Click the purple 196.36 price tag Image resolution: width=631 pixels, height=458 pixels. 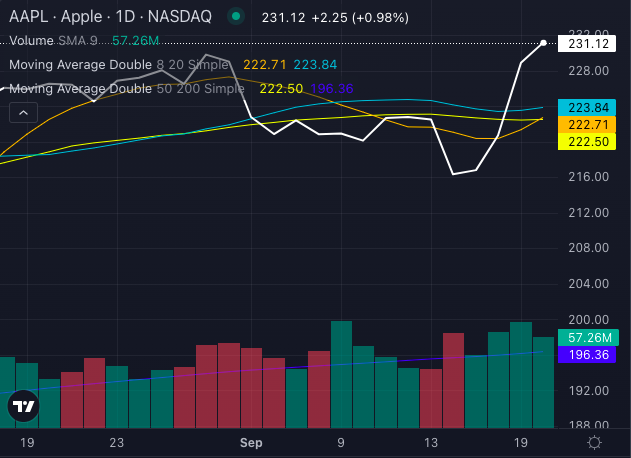tap(589, 355)
